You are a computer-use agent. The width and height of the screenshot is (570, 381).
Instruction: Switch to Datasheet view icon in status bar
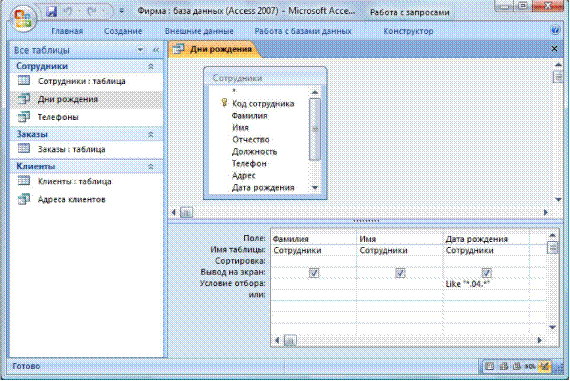tap(490, 366)
